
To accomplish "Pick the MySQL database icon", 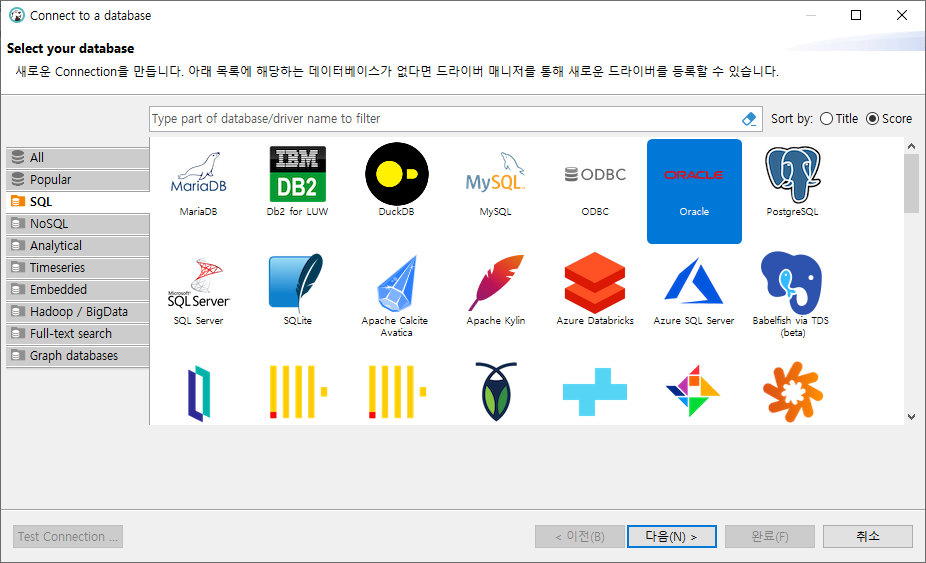I will [x=495, y=174].
